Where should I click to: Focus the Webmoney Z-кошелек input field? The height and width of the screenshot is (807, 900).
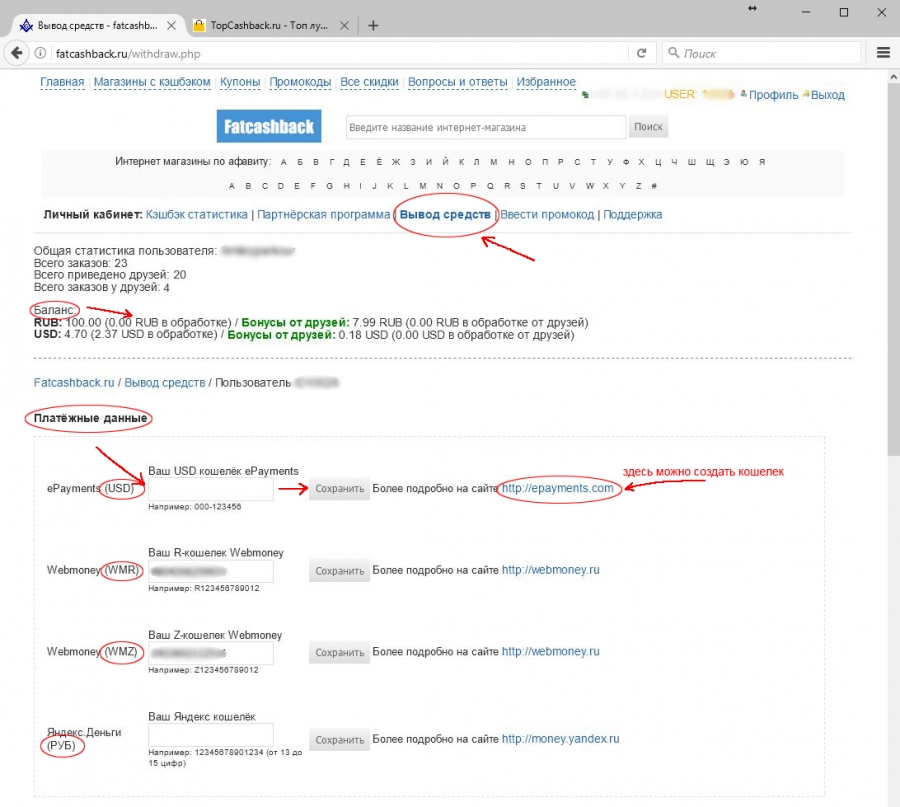(x=211, y=653)
